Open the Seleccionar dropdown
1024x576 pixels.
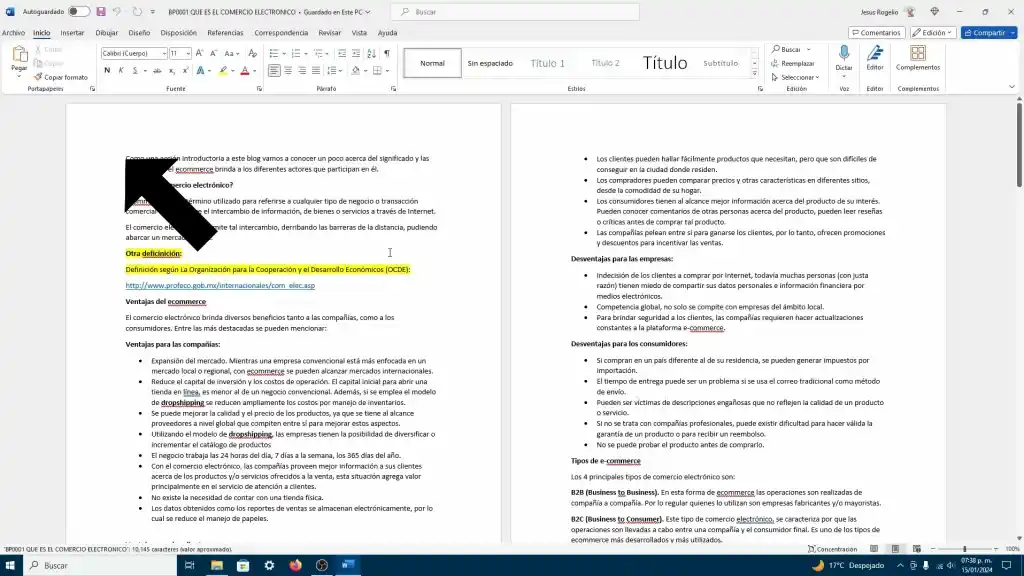pyautogui.click(x=795, y=77)
